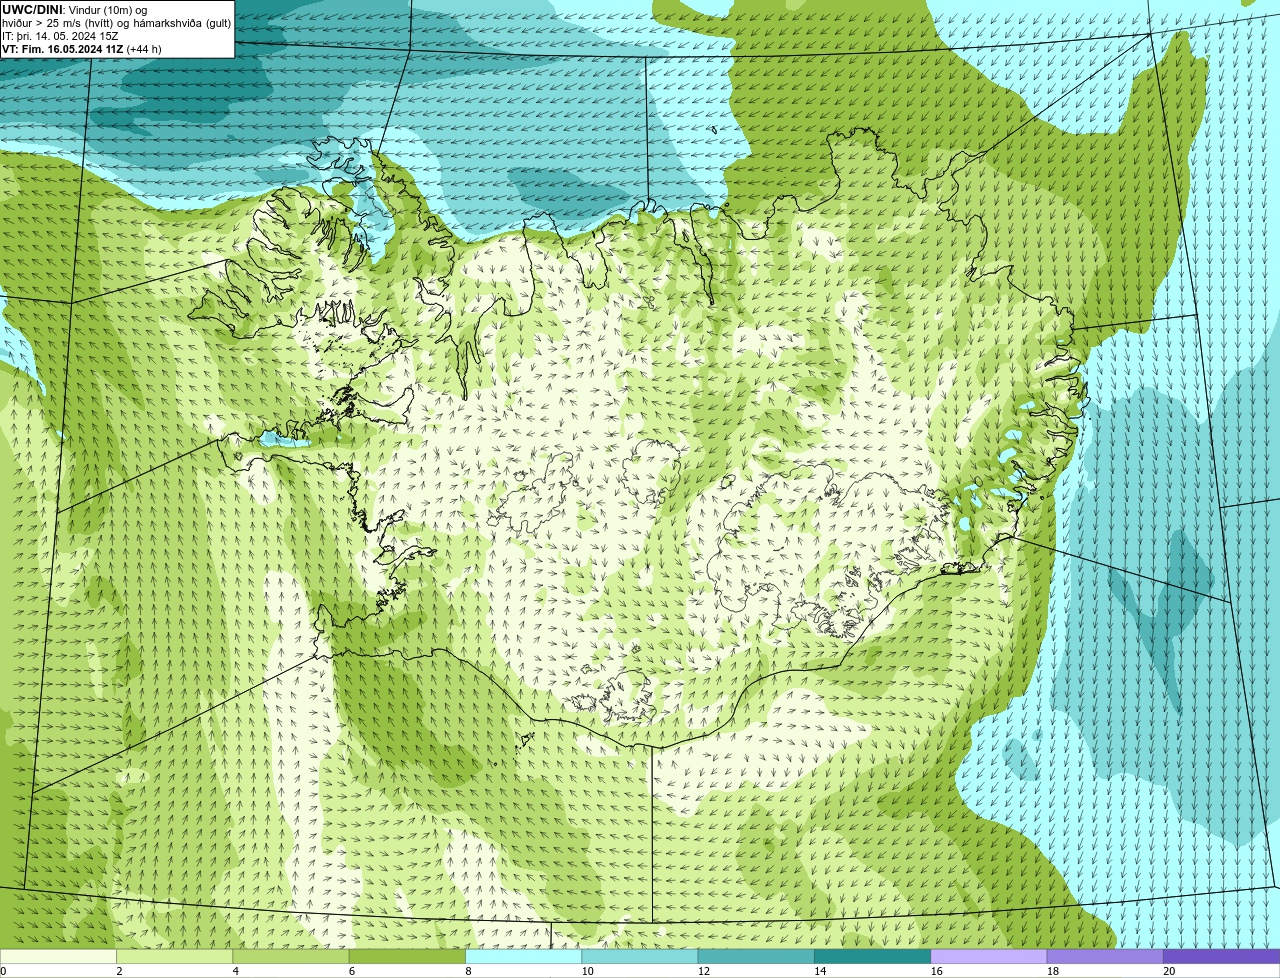The height and width of the screenshot is (978, 1280).
Task: Click the 6–8 m/s olive green legend swatch
Action: tap(408, 956)
